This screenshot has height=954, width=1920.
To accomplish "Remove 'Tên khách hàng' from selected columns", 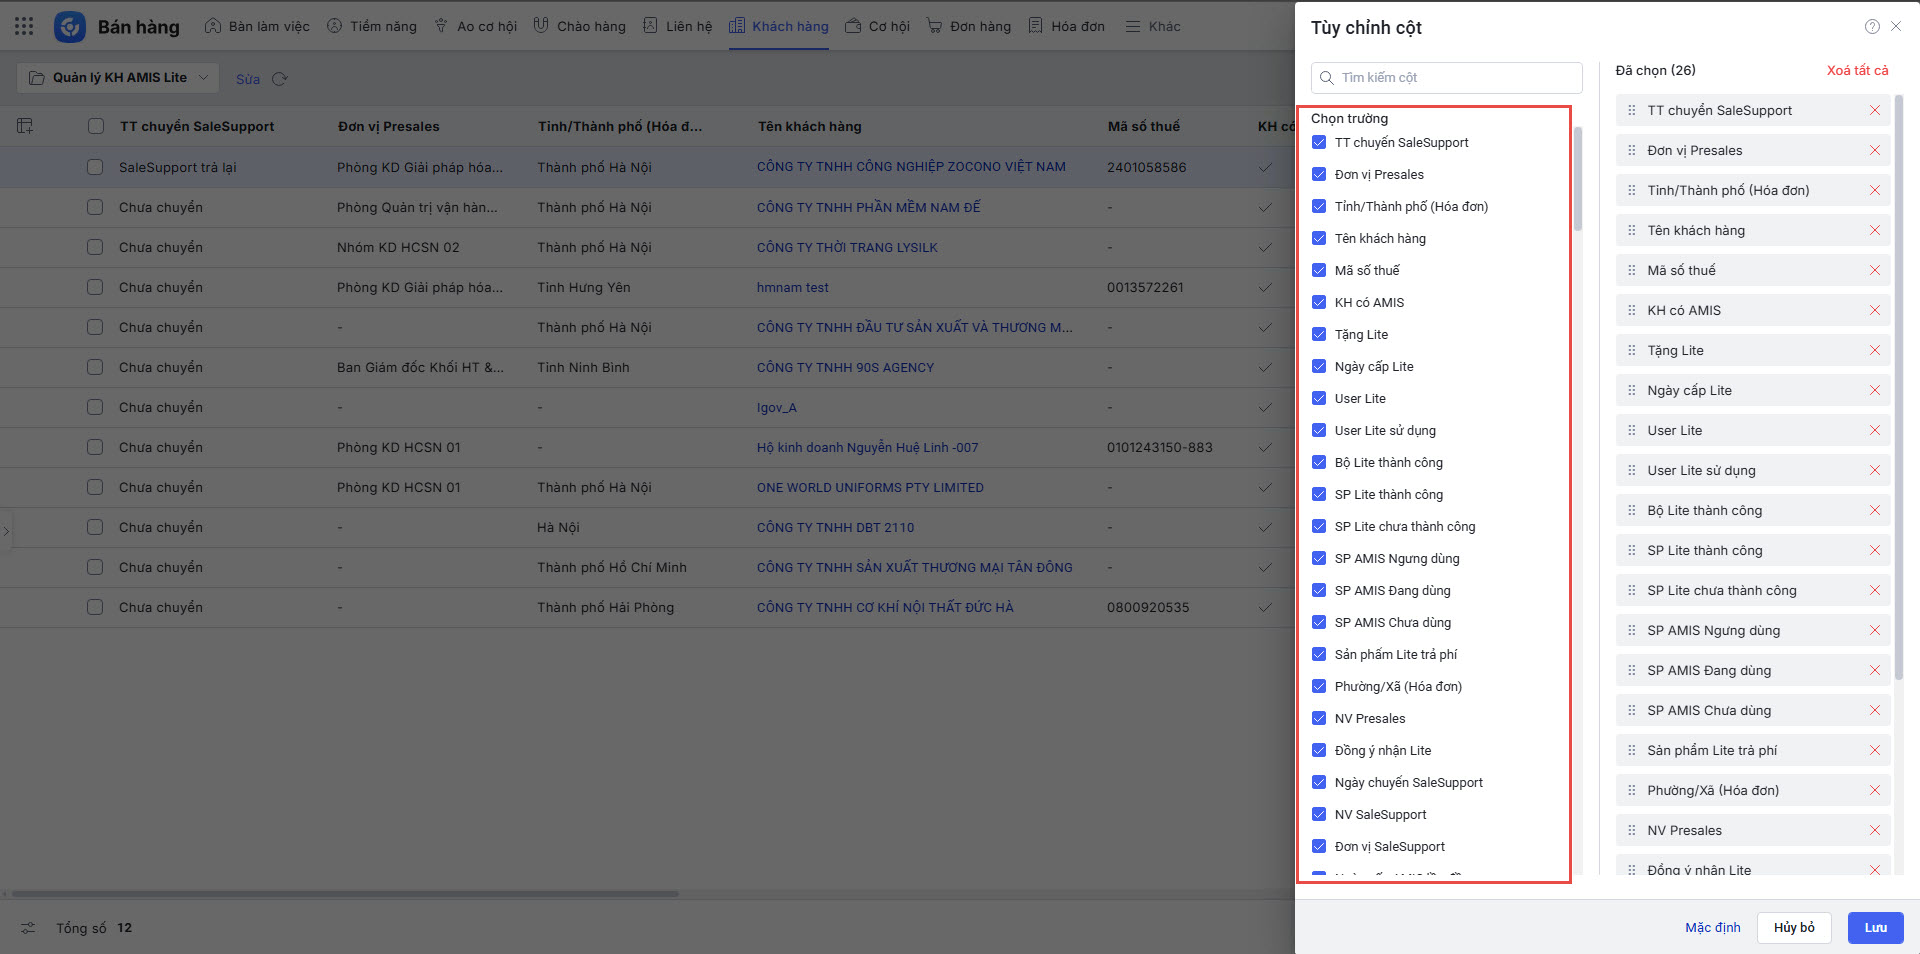I will click(x=1875, y=231).
